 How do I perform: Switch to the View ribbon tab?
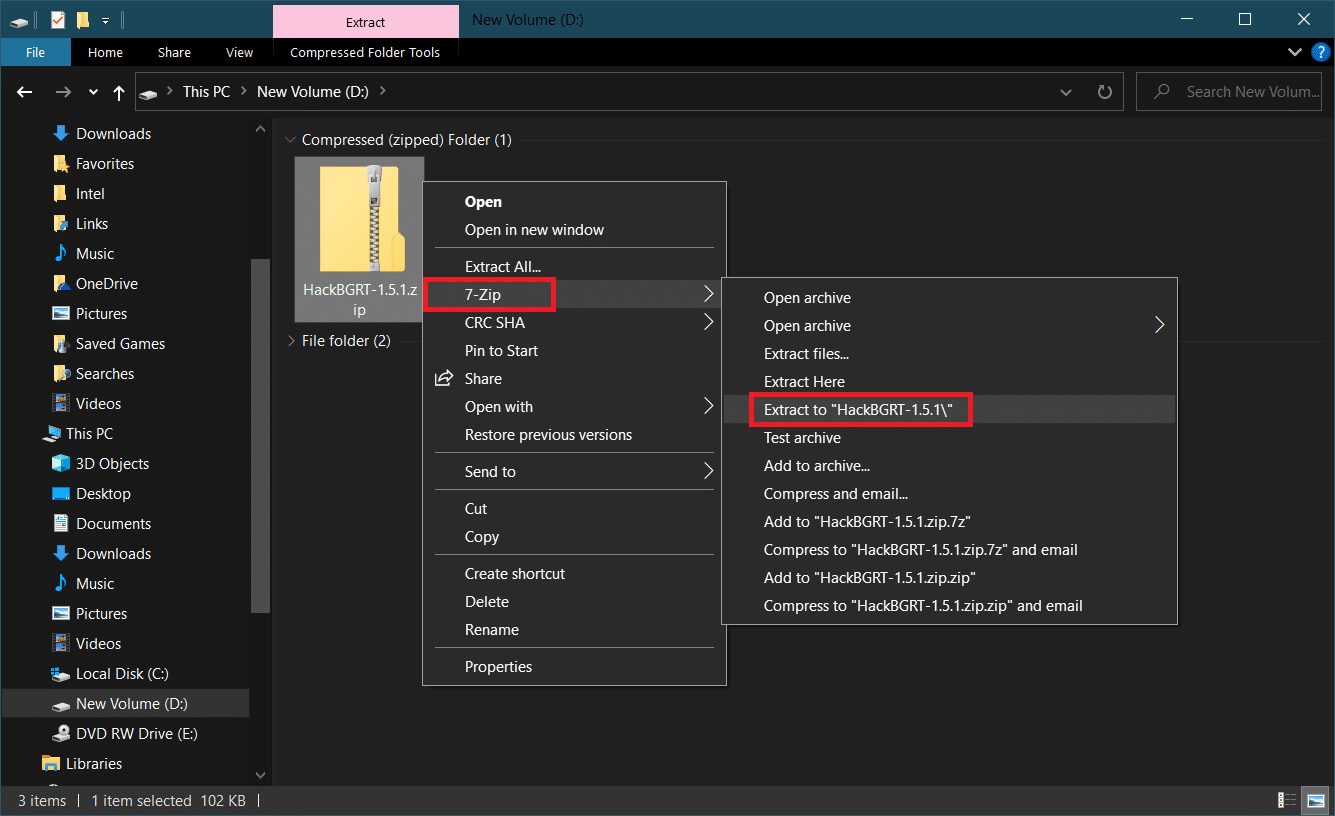click(239, 52)
